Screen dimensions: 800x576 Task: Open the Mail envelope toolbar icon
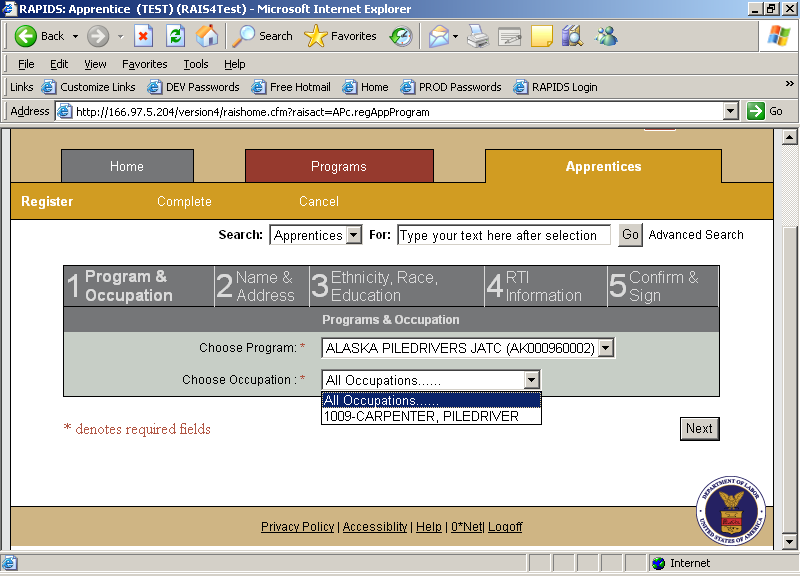click(x=438, y=36)
